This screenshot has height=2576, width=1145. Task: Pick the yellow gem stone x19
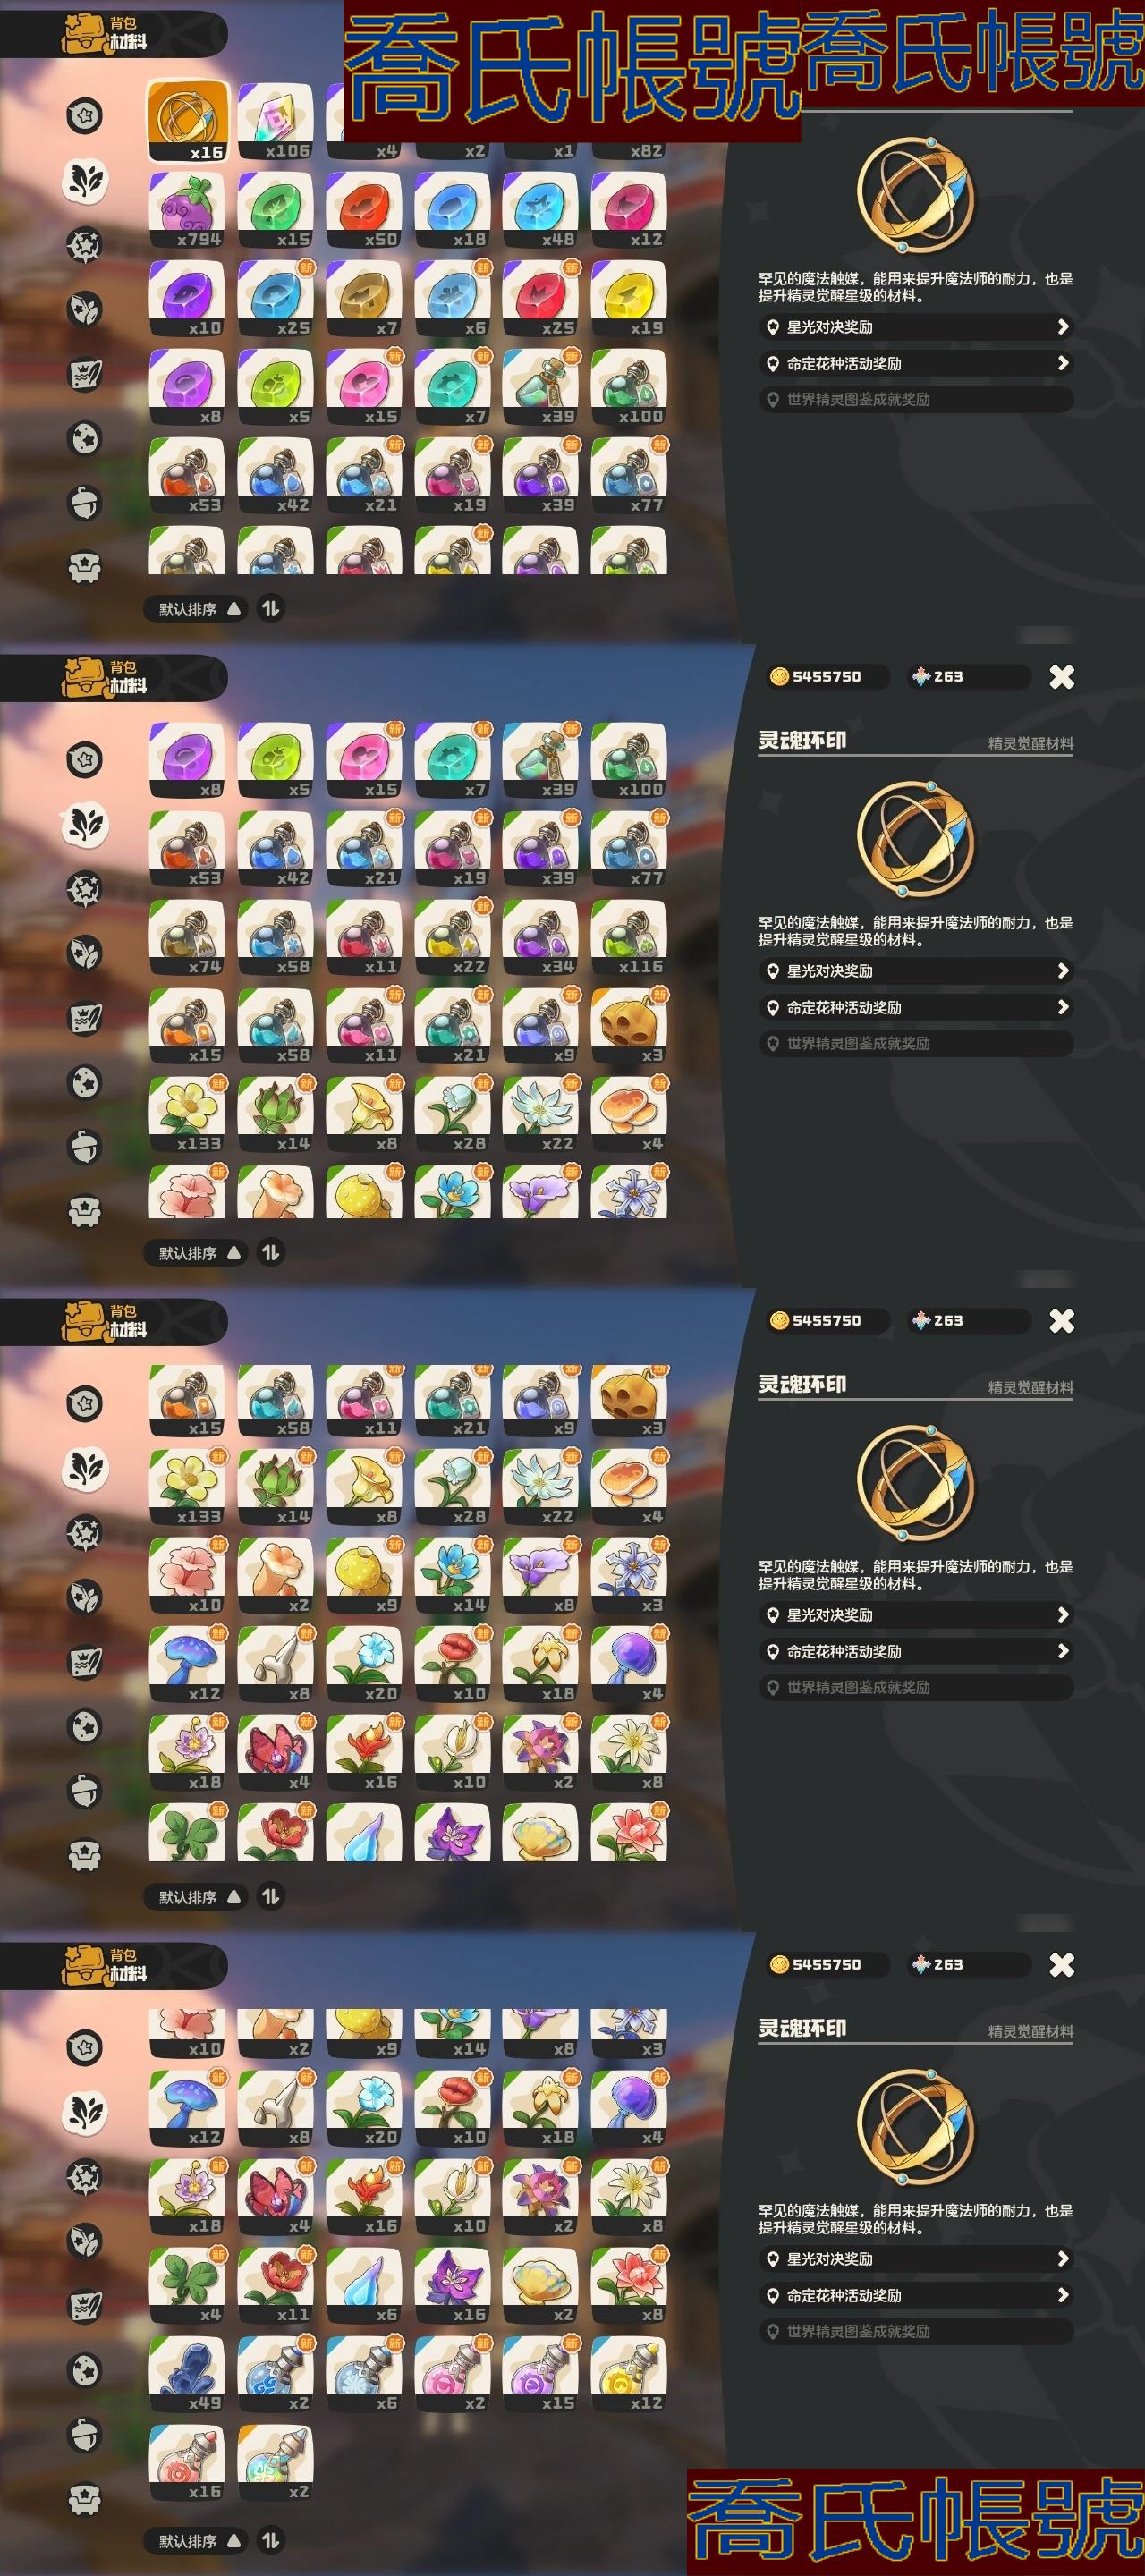(628, 298)
